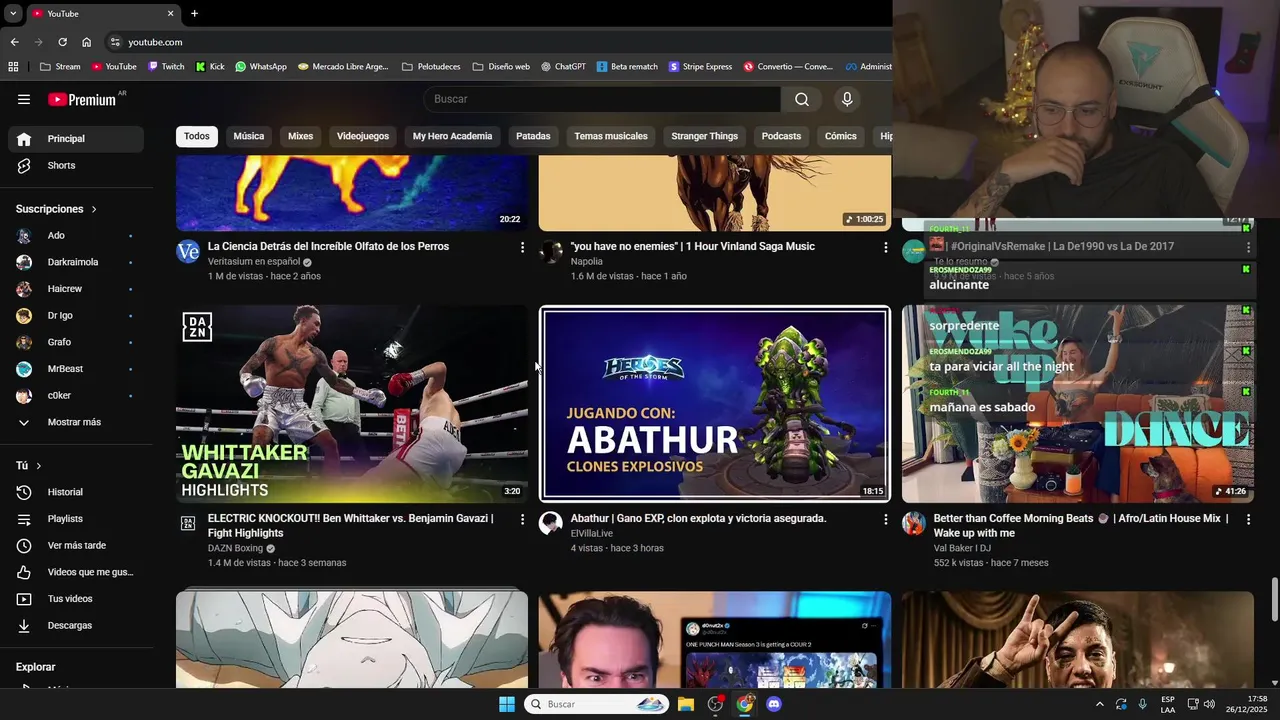This screenshot has height=720, width=1280.
Task: Open the Twitch bookmark
Action: tap(166, 67)
